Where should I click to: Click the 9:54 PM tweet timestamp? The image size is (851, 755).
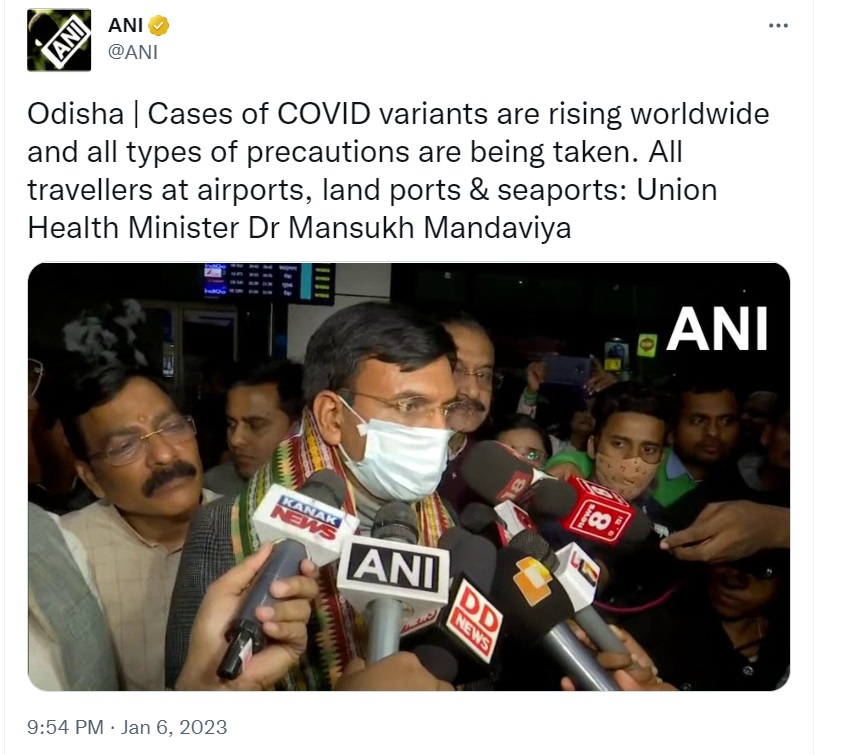tap(65, 727)
